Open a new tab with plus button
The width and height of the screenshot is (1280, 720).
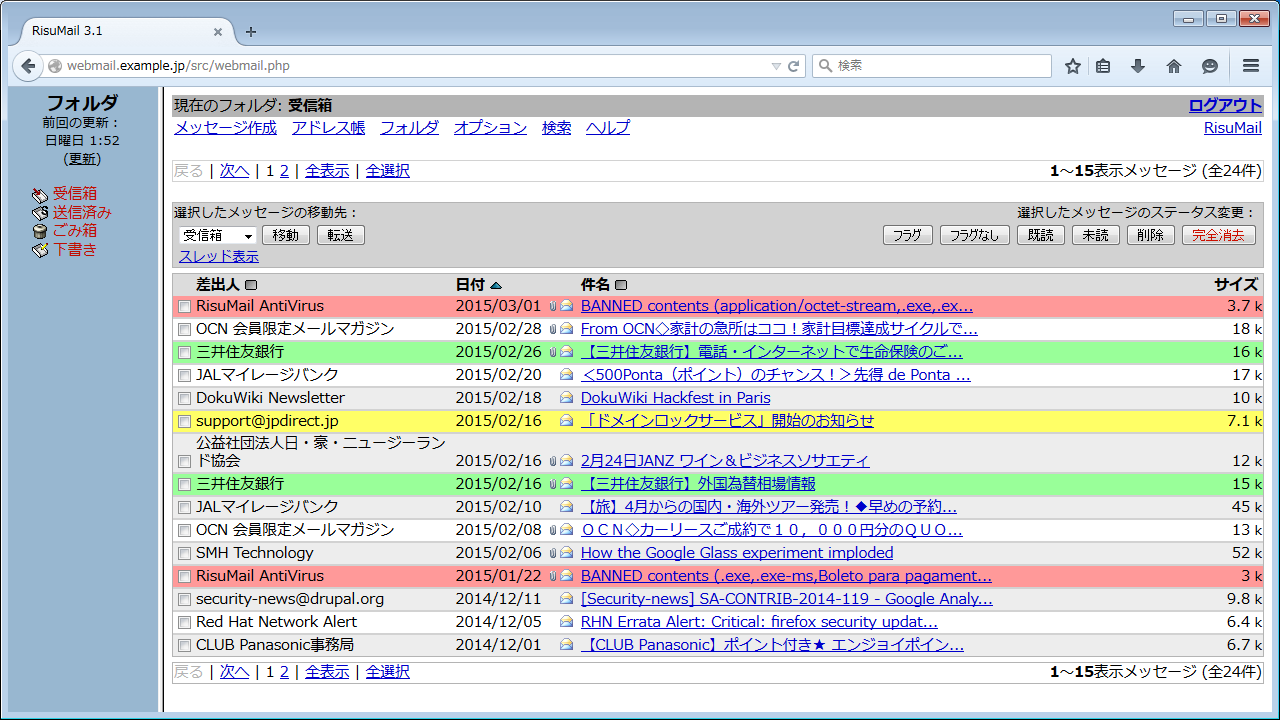[x=251, y=31]
